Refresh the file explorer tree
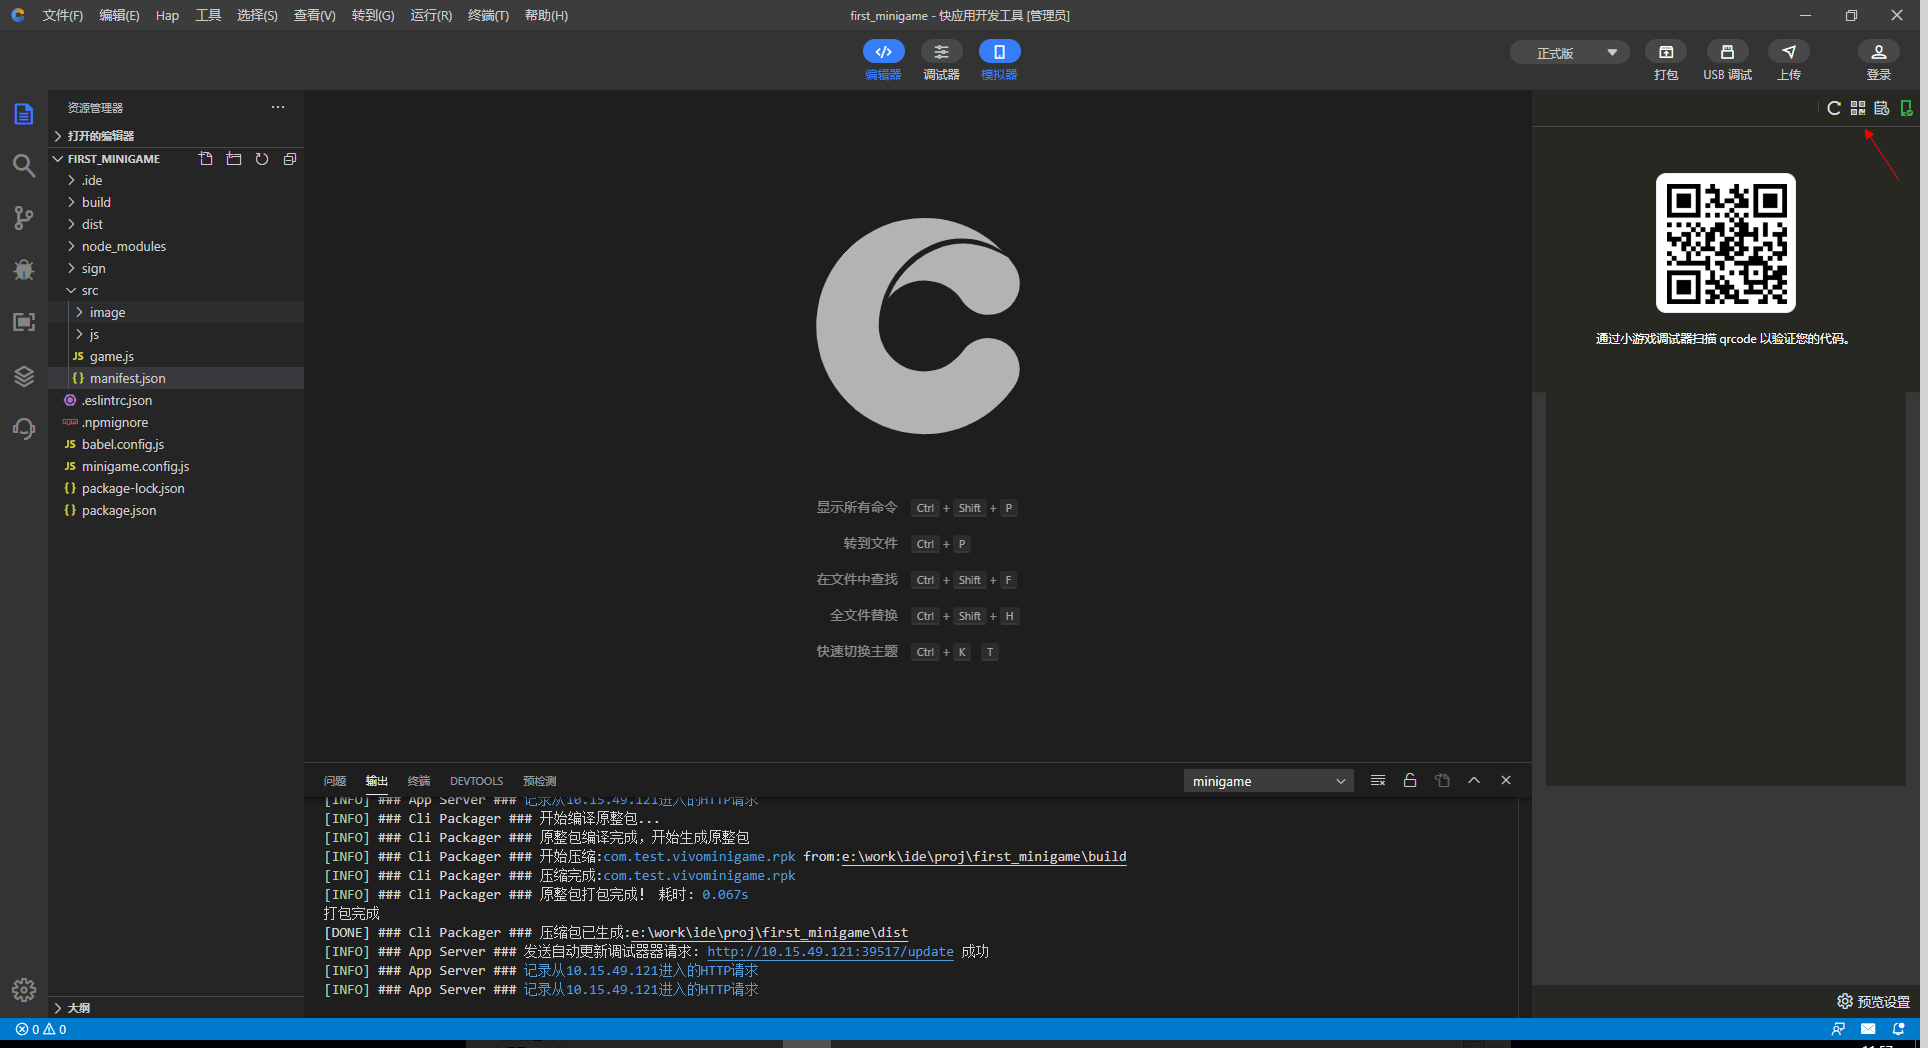The width and height of the screenshot is (1928, 1048). click(x=262, y=159)
